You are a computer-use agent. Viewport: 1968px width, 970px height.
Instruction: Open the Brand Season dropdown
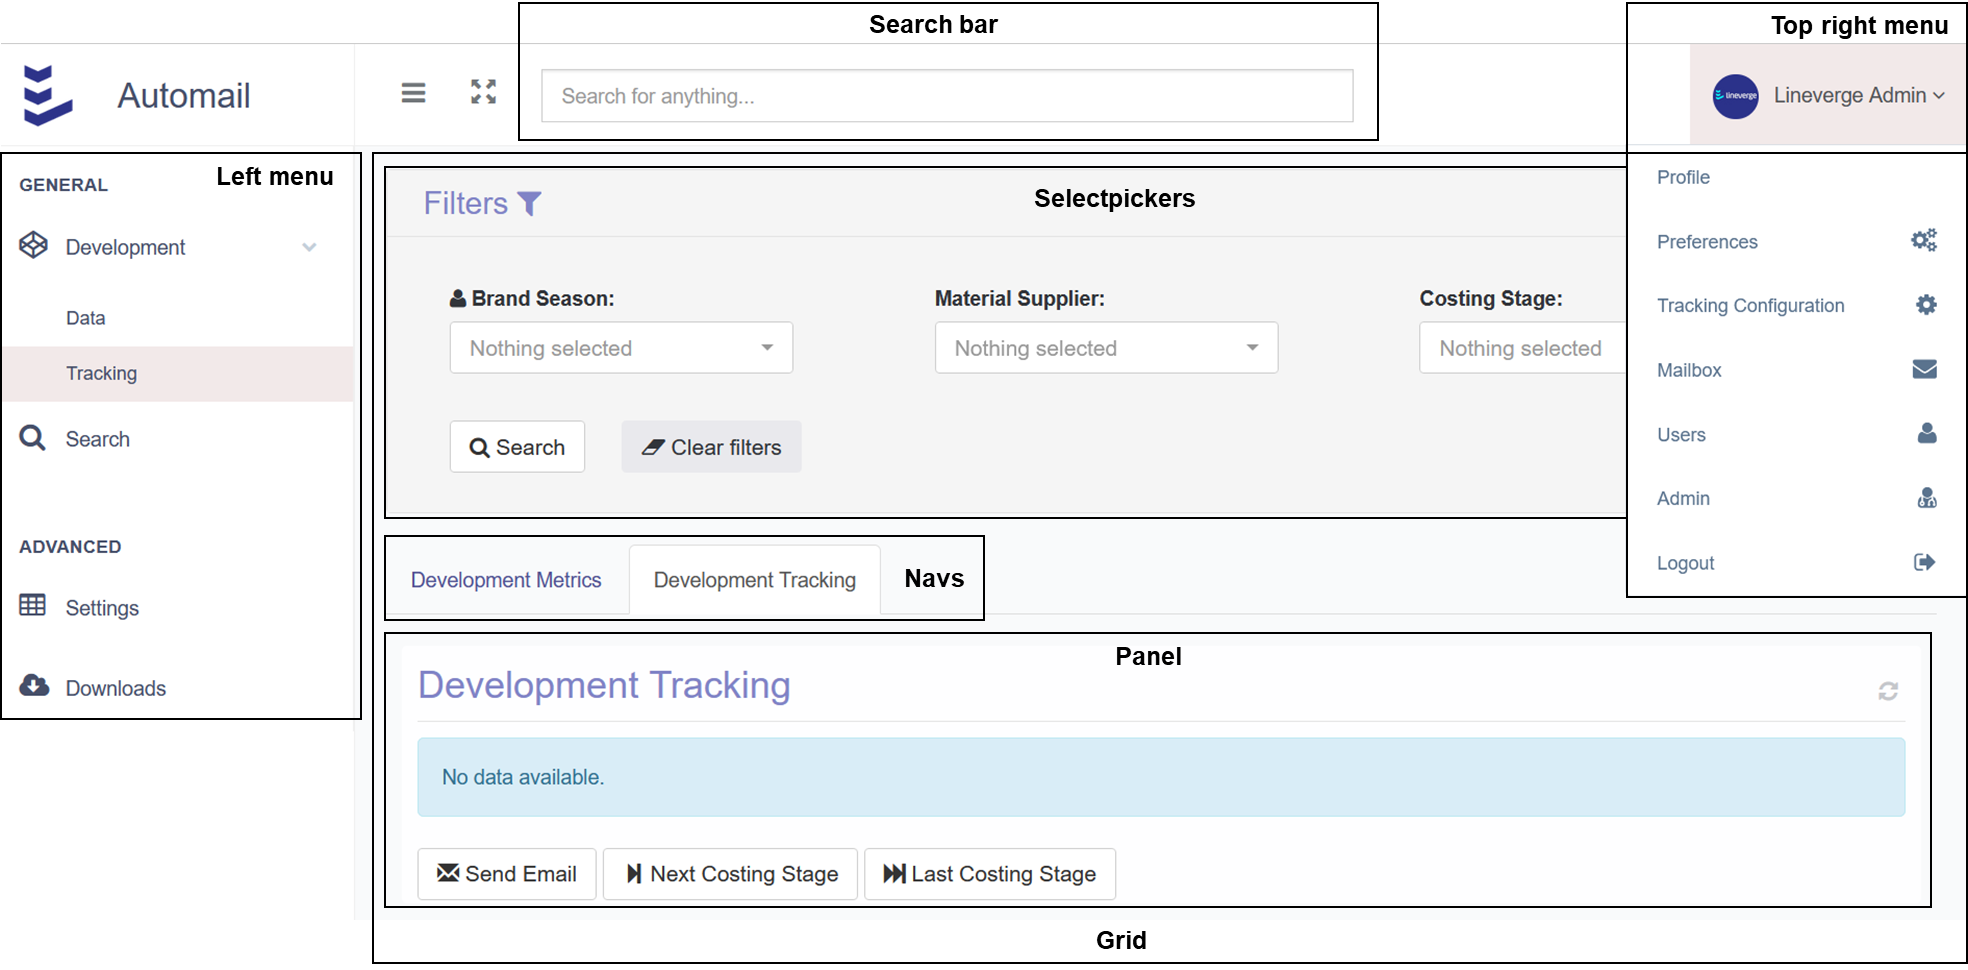click(x=621, y=348)
